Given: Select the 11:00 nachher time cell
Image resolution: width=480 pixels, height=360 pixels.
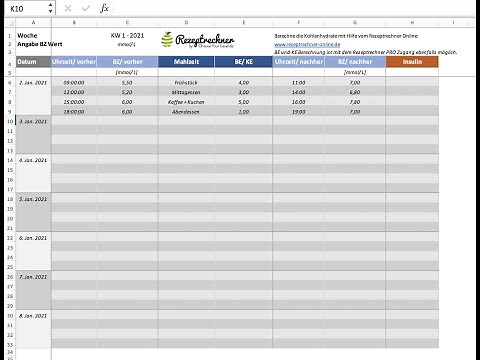Looking at the screenshot, I should pos(299,82).
